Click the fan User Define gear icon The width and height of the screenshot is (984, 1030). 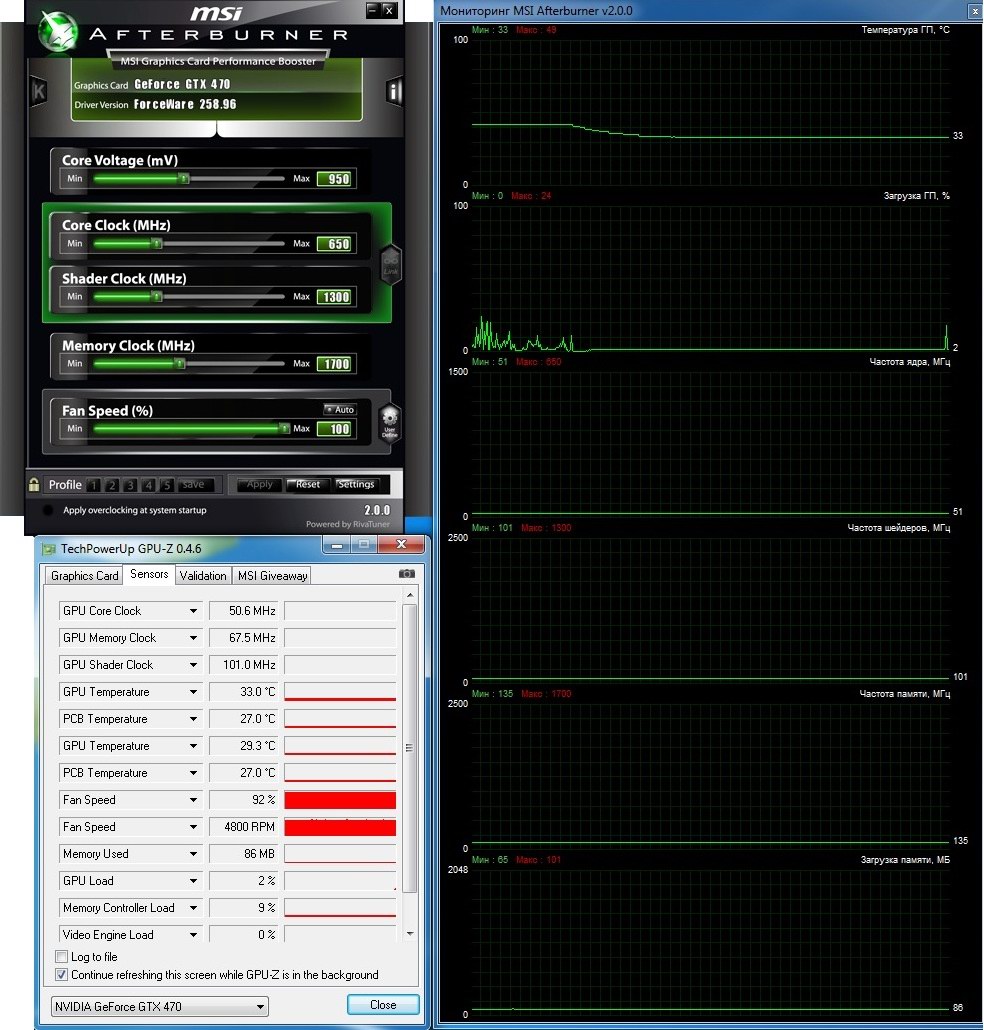[390, 421]
